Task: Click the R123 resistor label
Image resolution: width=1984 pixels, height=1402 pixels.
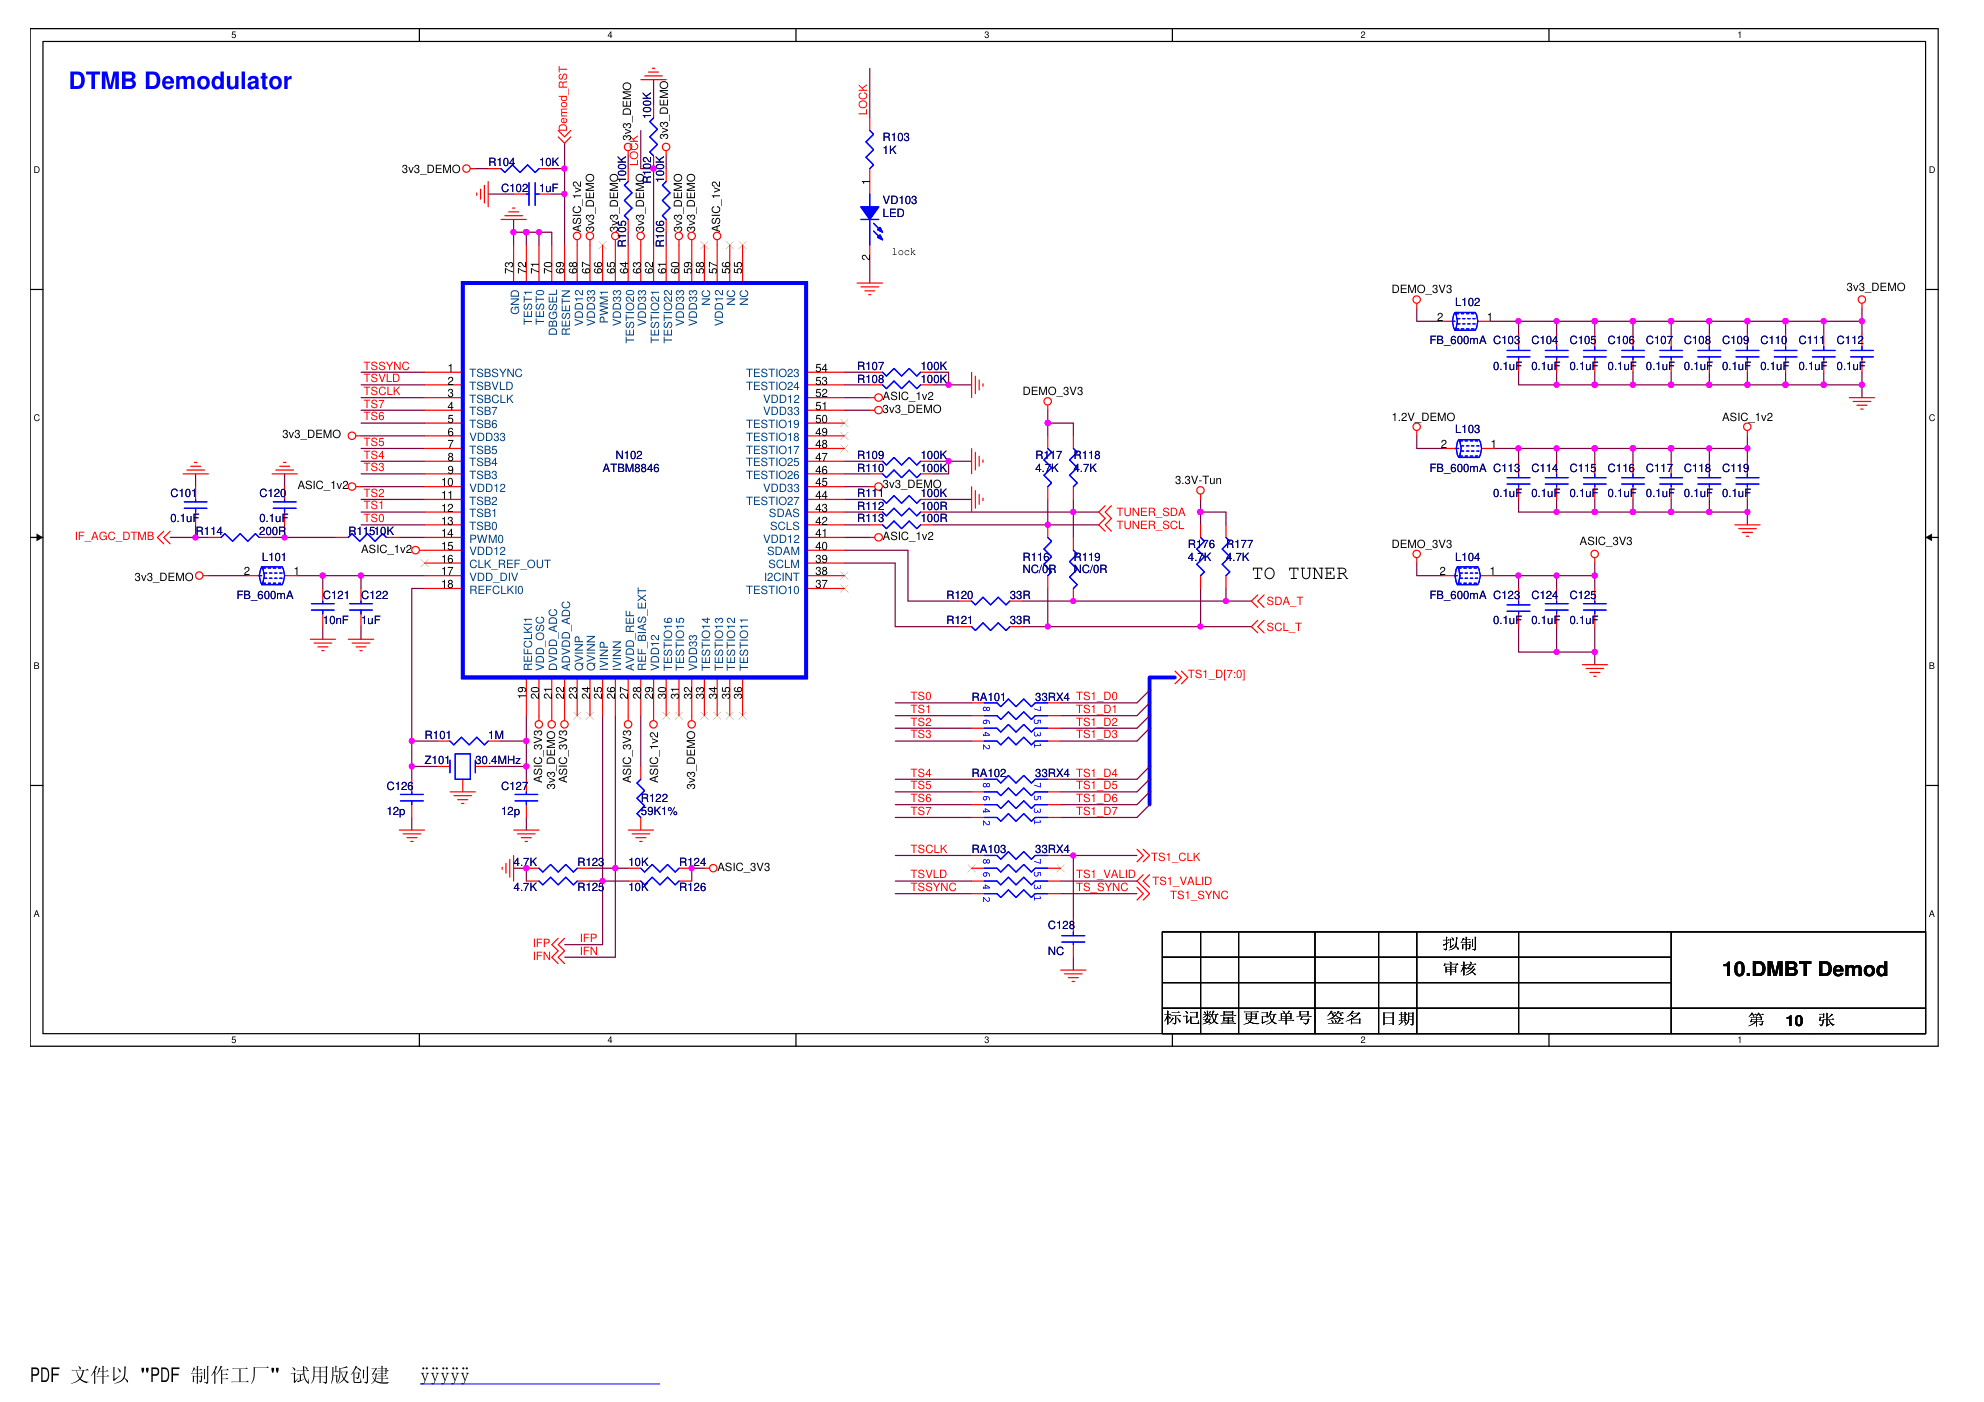Action: (591, 862)
